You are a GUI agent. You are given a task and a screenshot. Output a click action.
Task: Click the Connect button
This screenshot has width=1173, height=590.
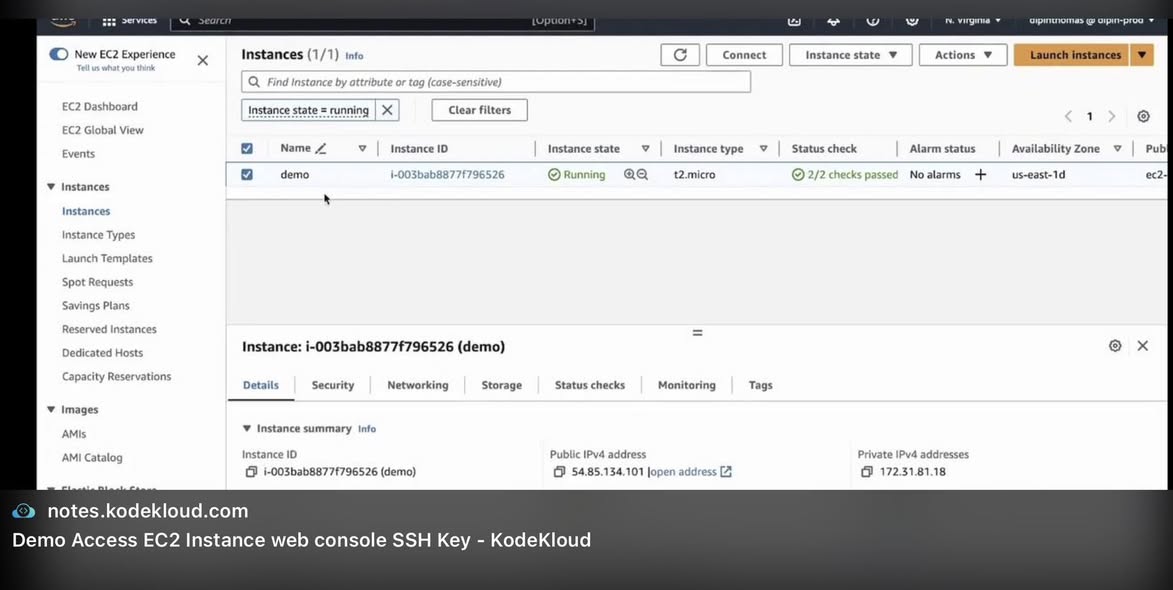pos(744,55)
